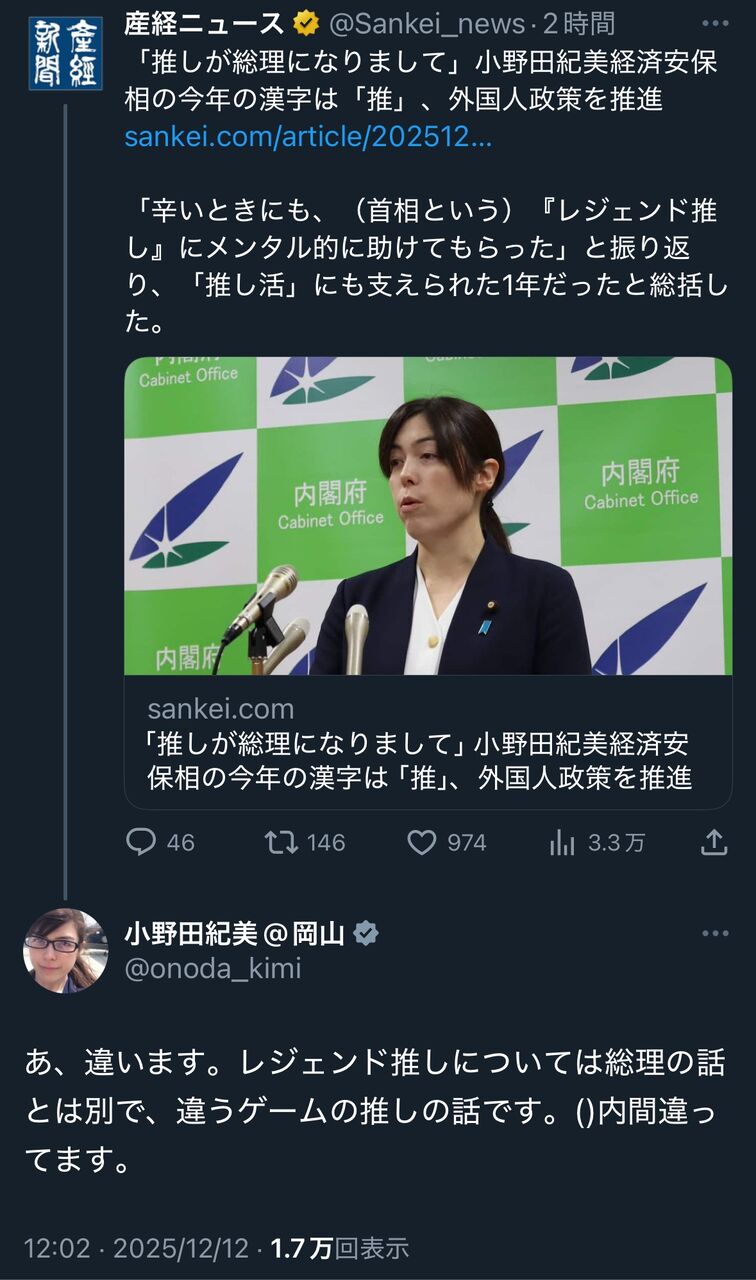Screen dimensions: 756x1280
Task: Open three-dot menu on 小野田紀美 reply
Action: tap(715, 933)
